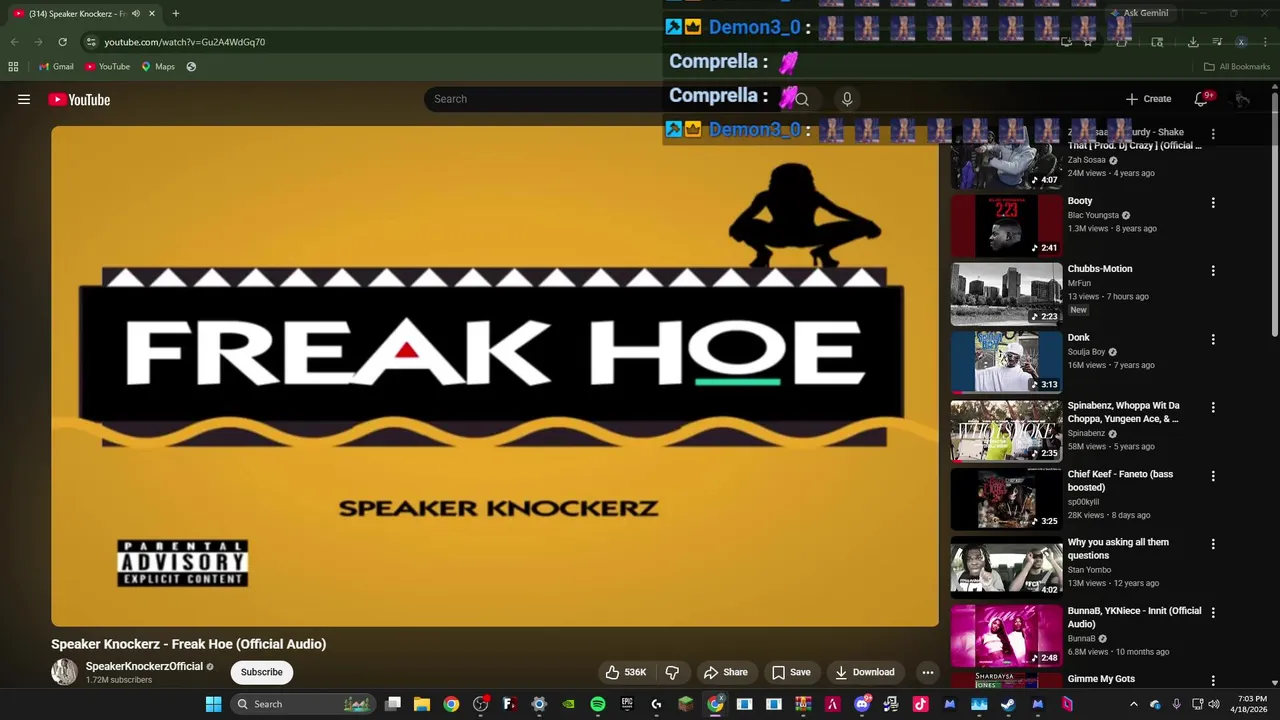Open the Booty video thumbnail
This screenshot has width=1280, height=720.
click(1006, 225)
